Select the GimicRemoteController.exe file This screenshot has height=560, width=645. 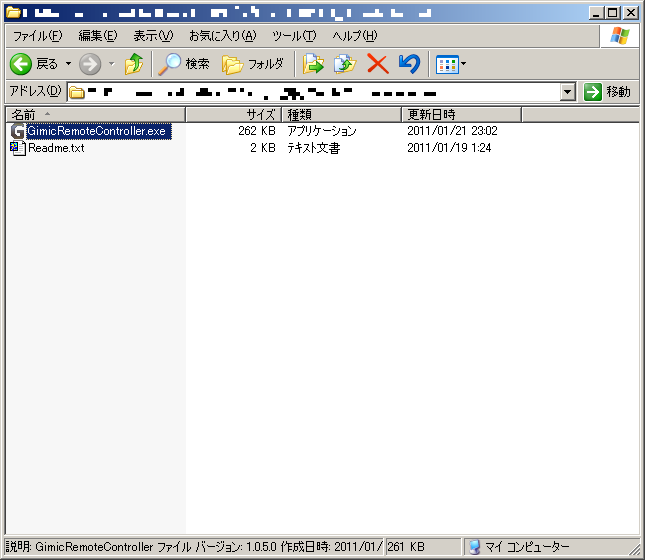[x=97, y=131]
